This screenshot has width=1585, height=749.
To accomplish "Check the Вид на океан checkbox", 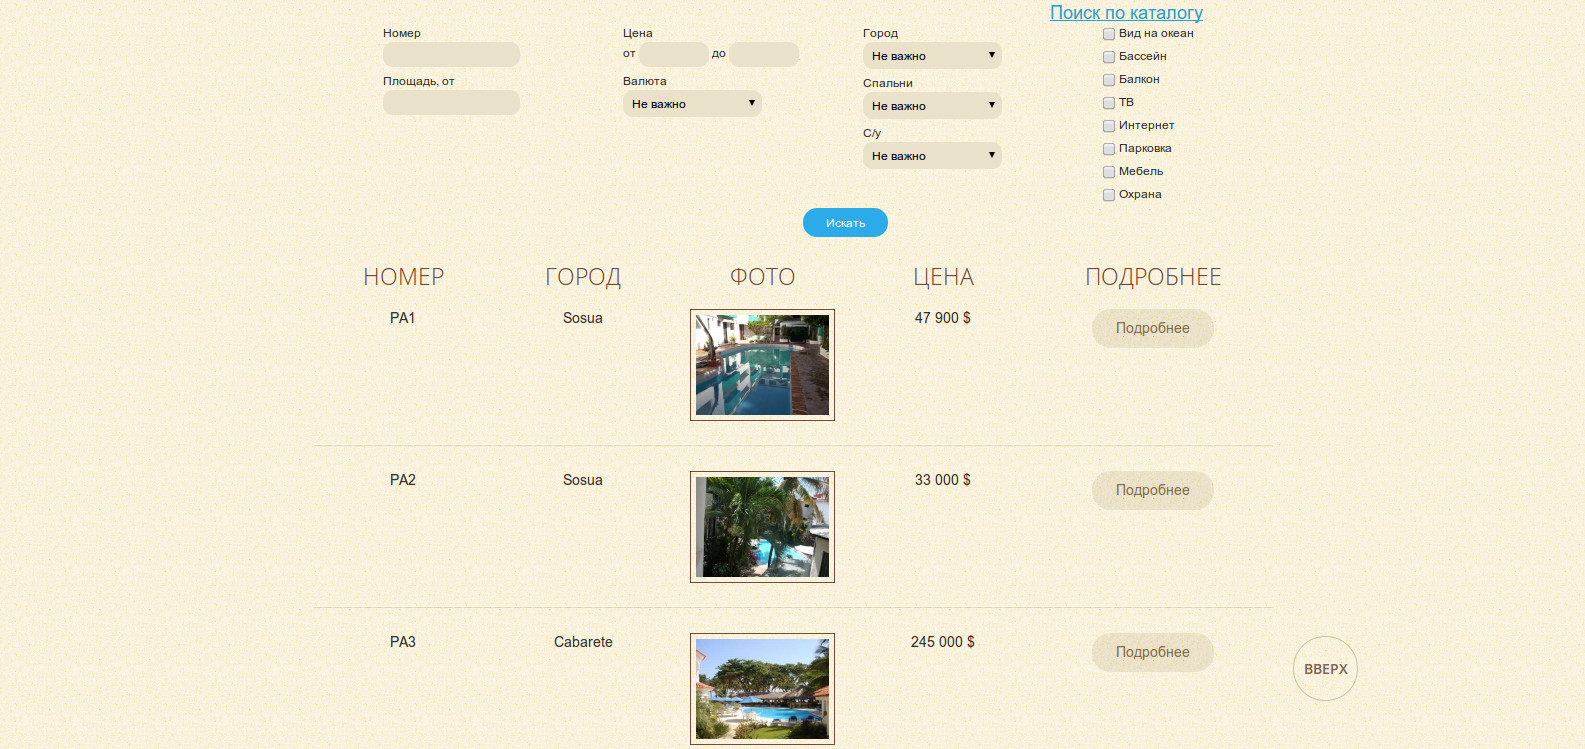I will (x=1109, y=34).
